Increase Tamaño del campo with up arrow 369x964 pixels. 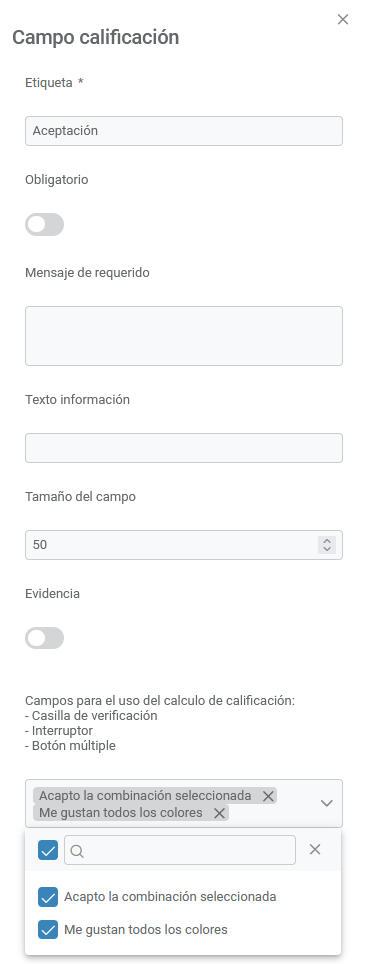click(x=327, y=541)
